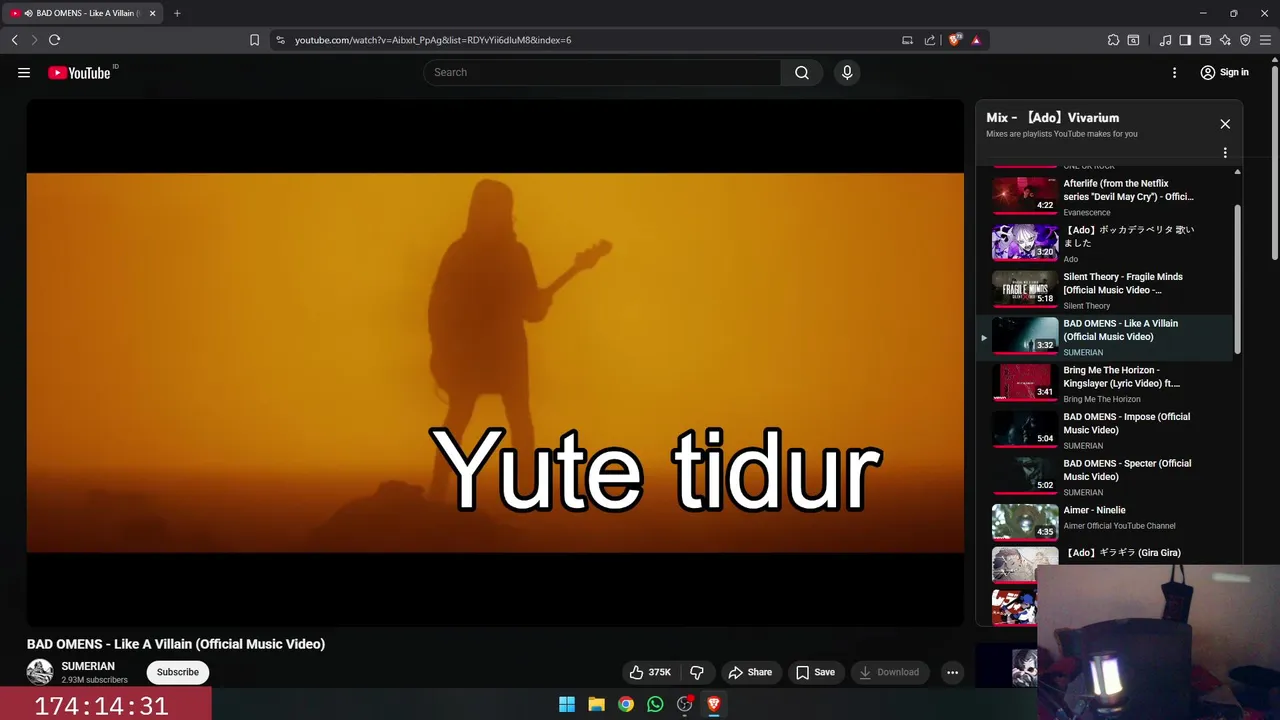
Task: Click the Mix playlist scrollbar
Action: coord(1238,279)
